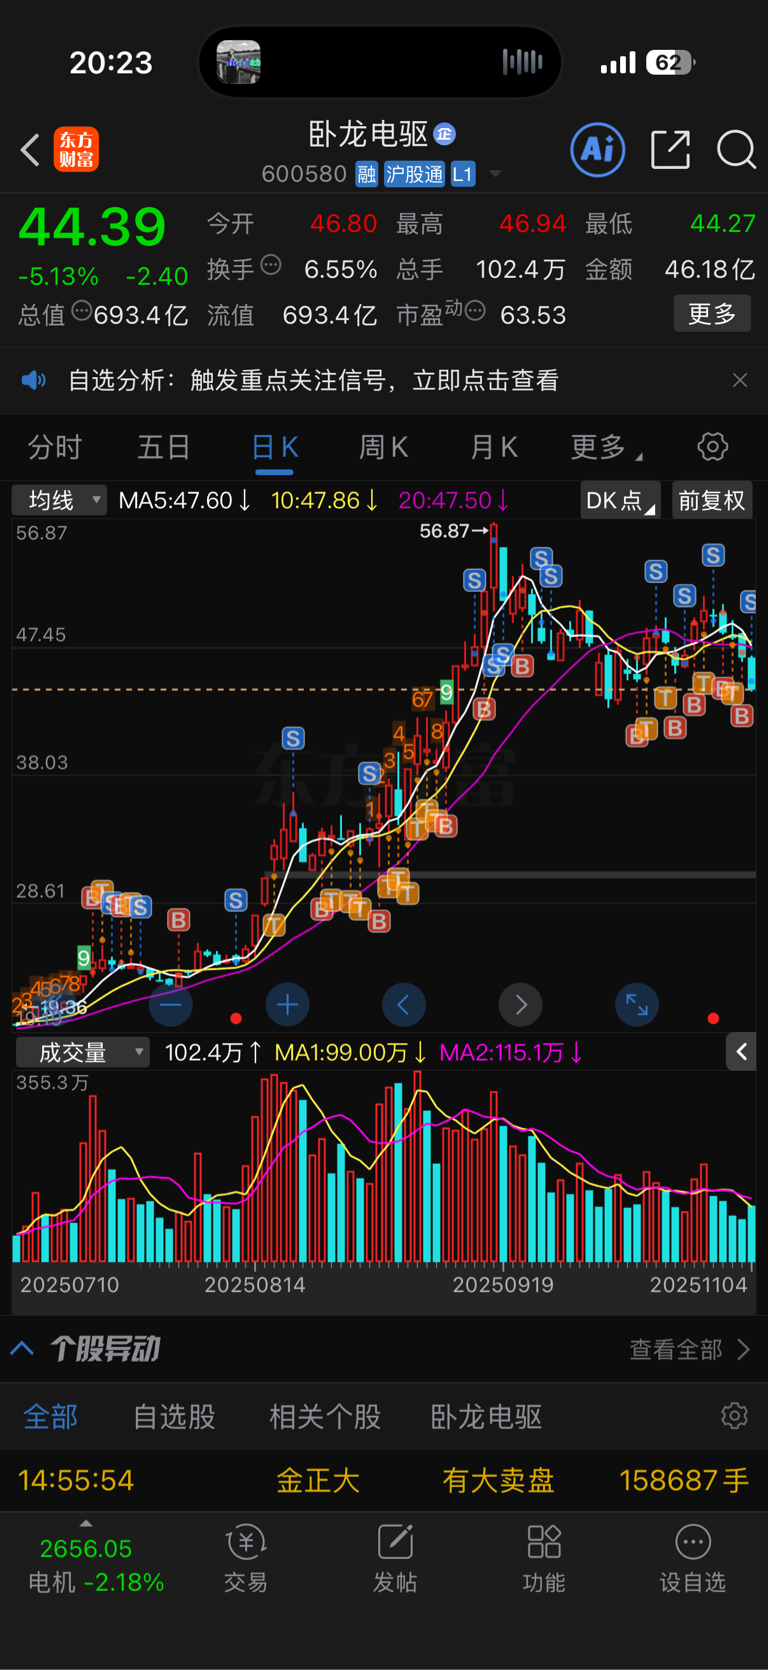Select the 相关个股 filter tab
The height and width of the screenshot is (1670, 768).
[325, 1416]
